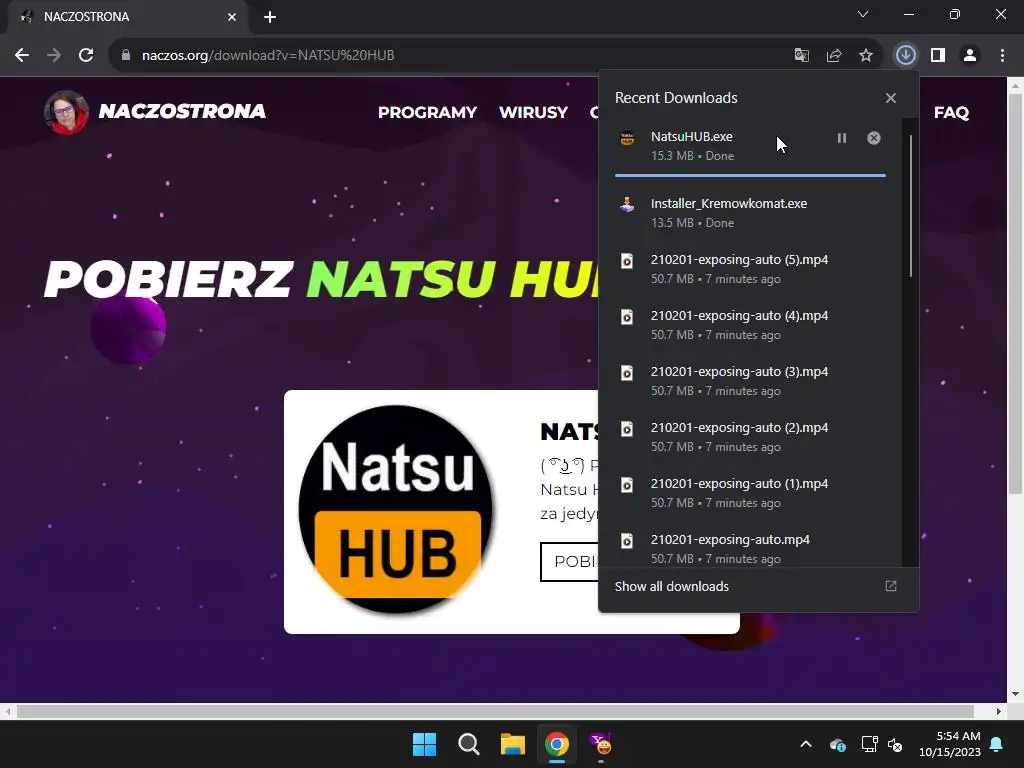
Task: Open the network tray icon
Action: [869, 744]
